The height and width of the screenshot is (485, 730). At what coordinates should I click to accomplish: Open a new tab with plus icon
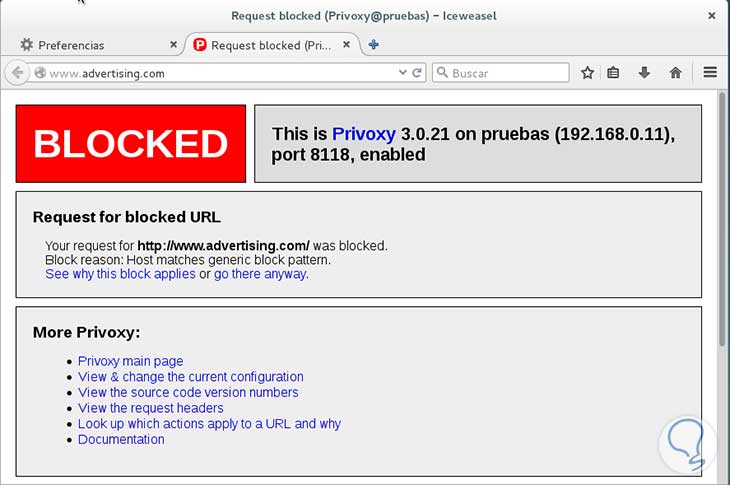tap(374, 44)
